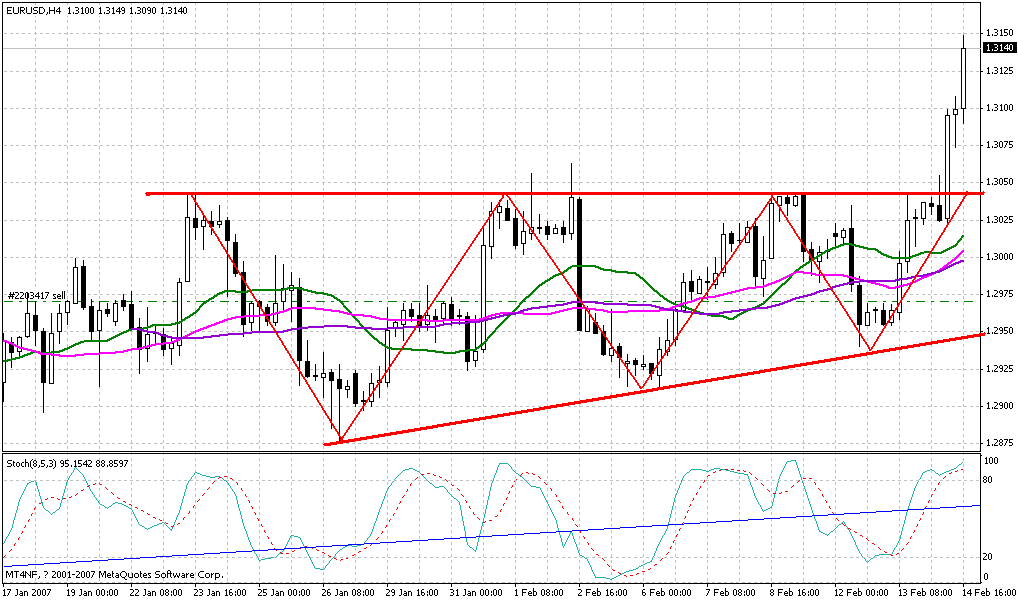The height and width of the screenshot is (600, 1018).
Task: Click the 2 Feb 16:00 time label
Action: tap(601, 593)
